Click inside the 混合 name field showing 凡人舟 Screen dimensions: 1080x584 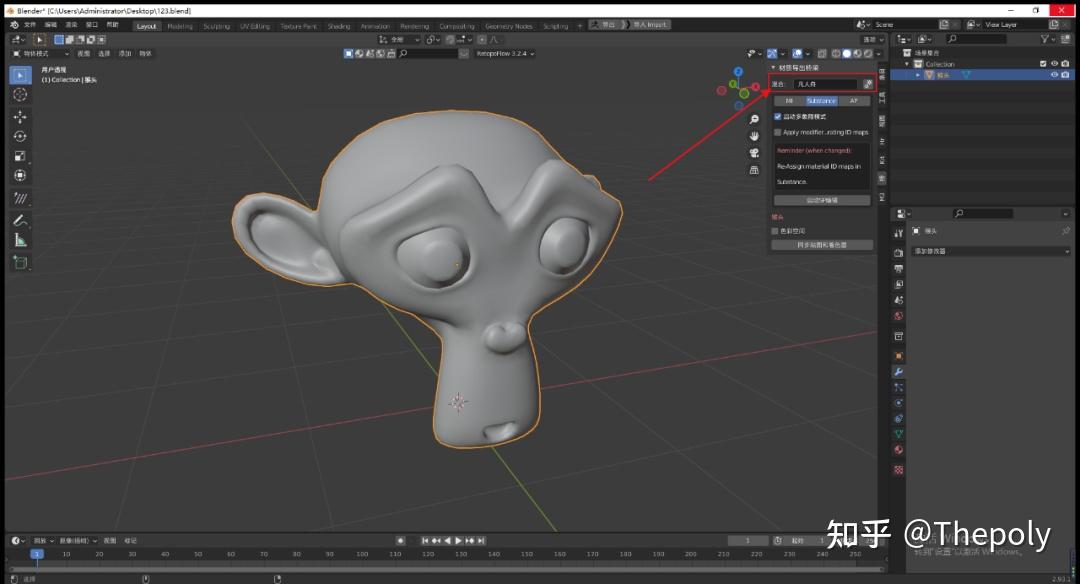[x=825, y=84]
